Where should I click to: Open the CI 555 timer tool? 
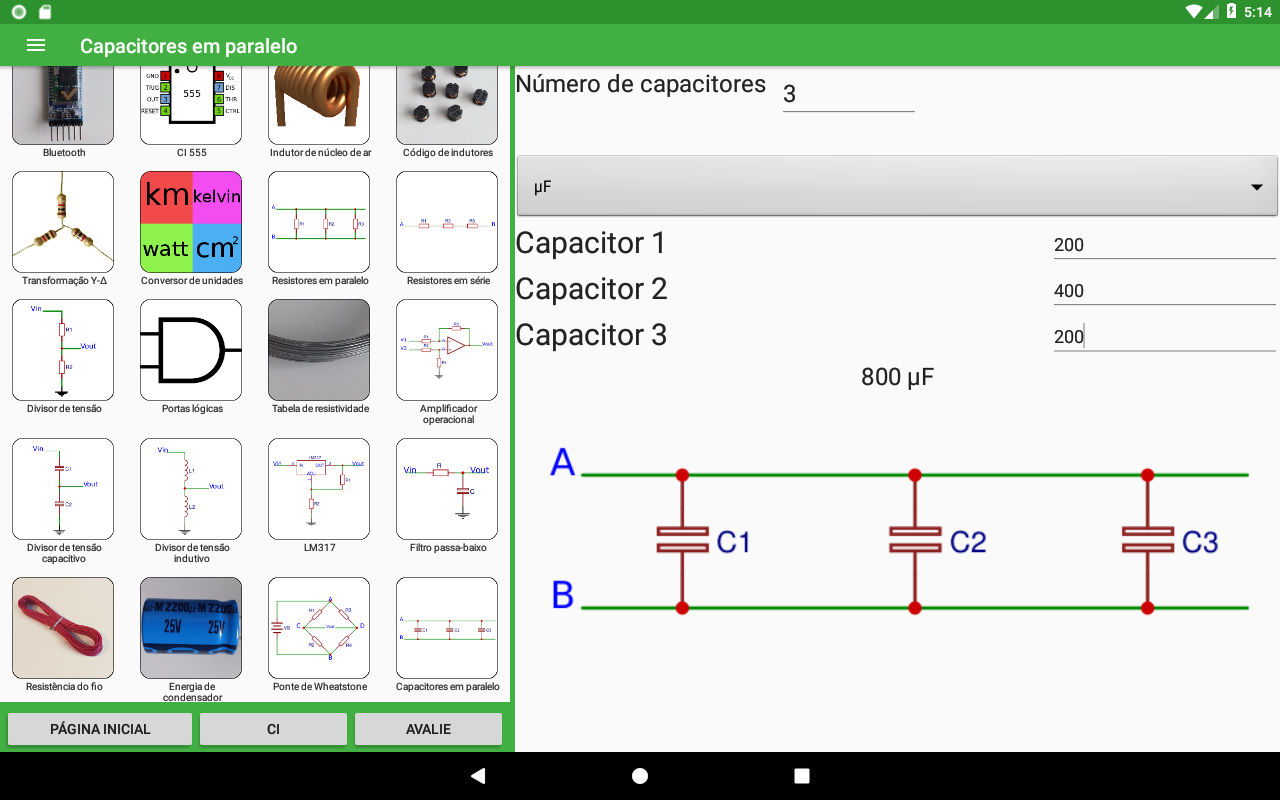click(x=191, y=106)
